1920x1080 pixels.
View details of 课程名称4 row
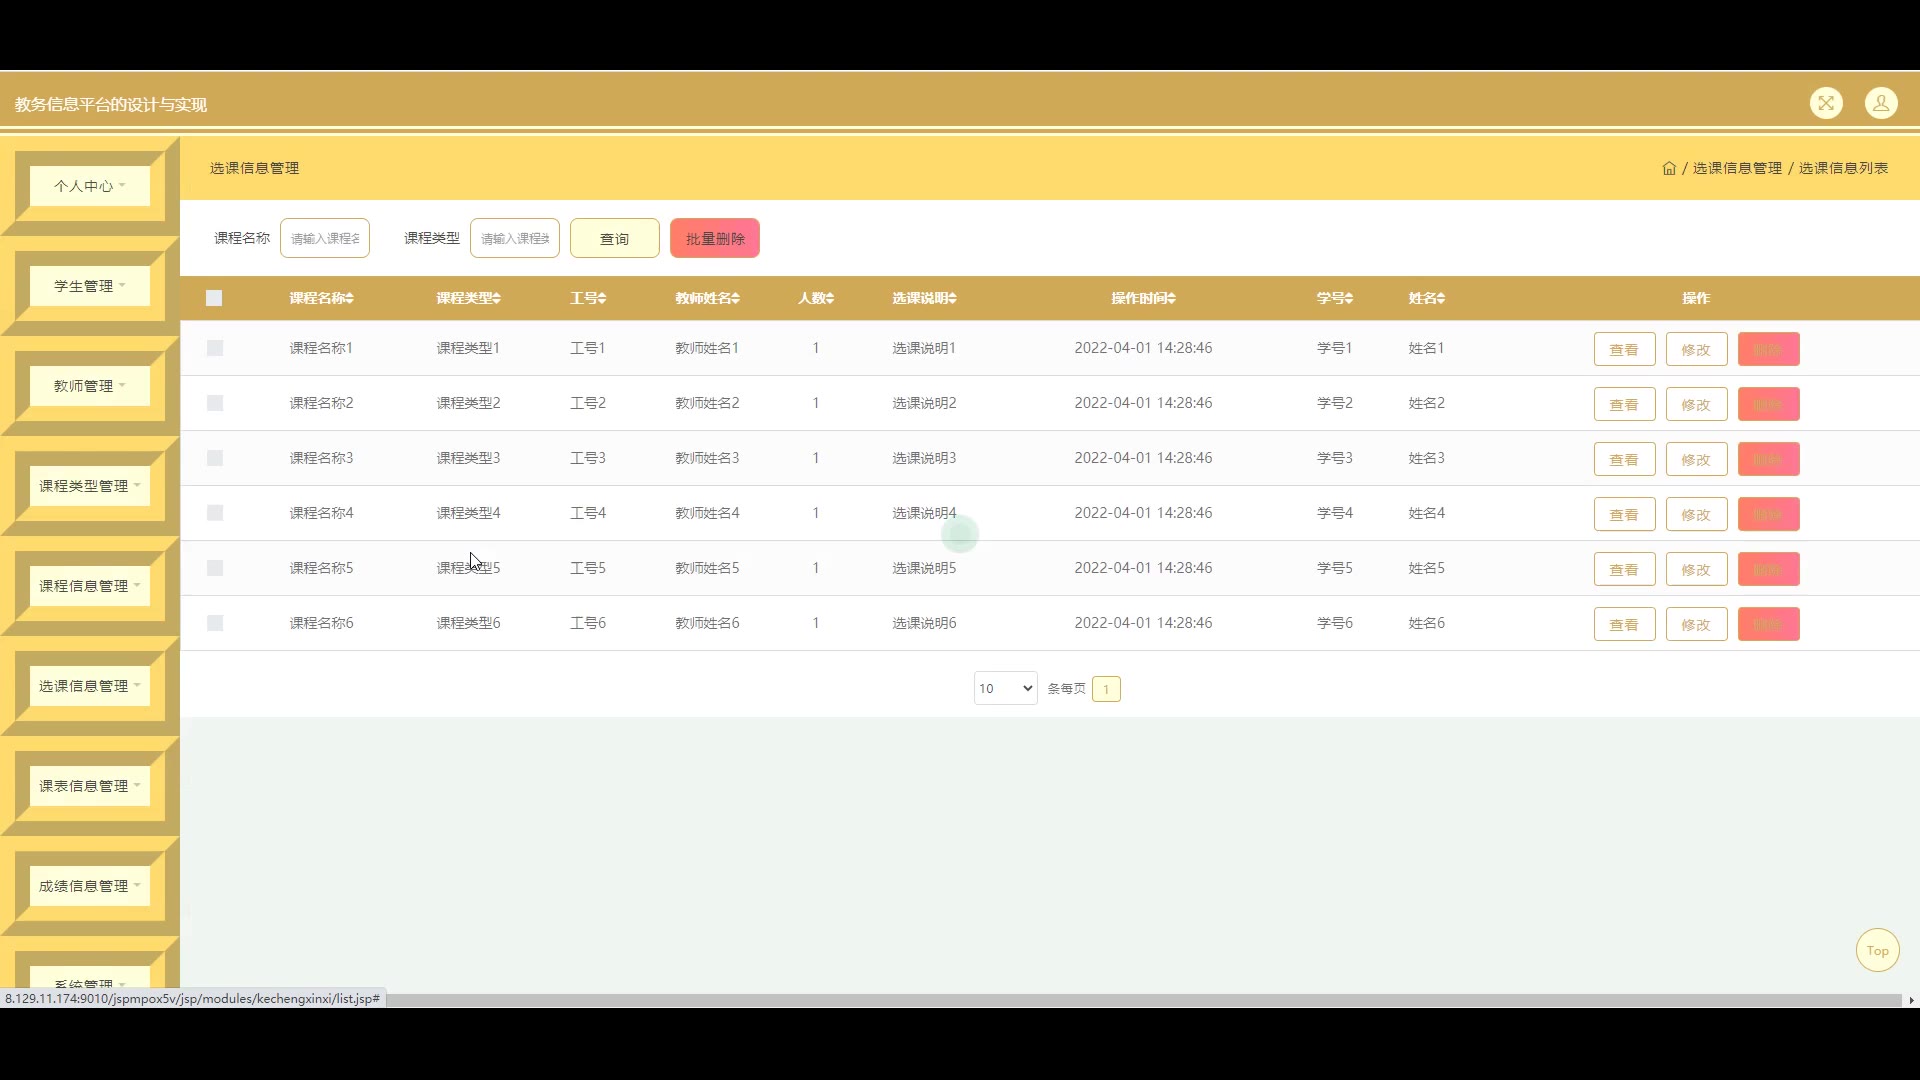pos(1624,514)
